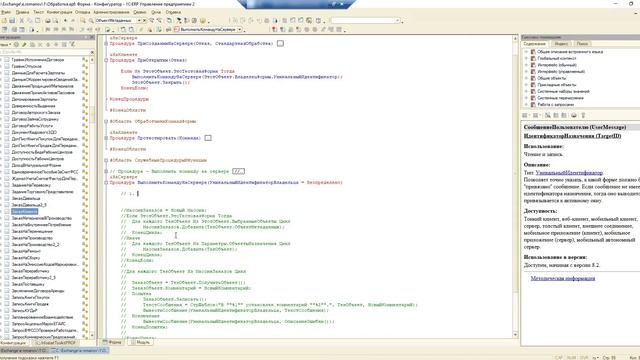
Task: Click the magnifier search icon beside the ОбъектМетаданных field
Action: click(91, 20)
